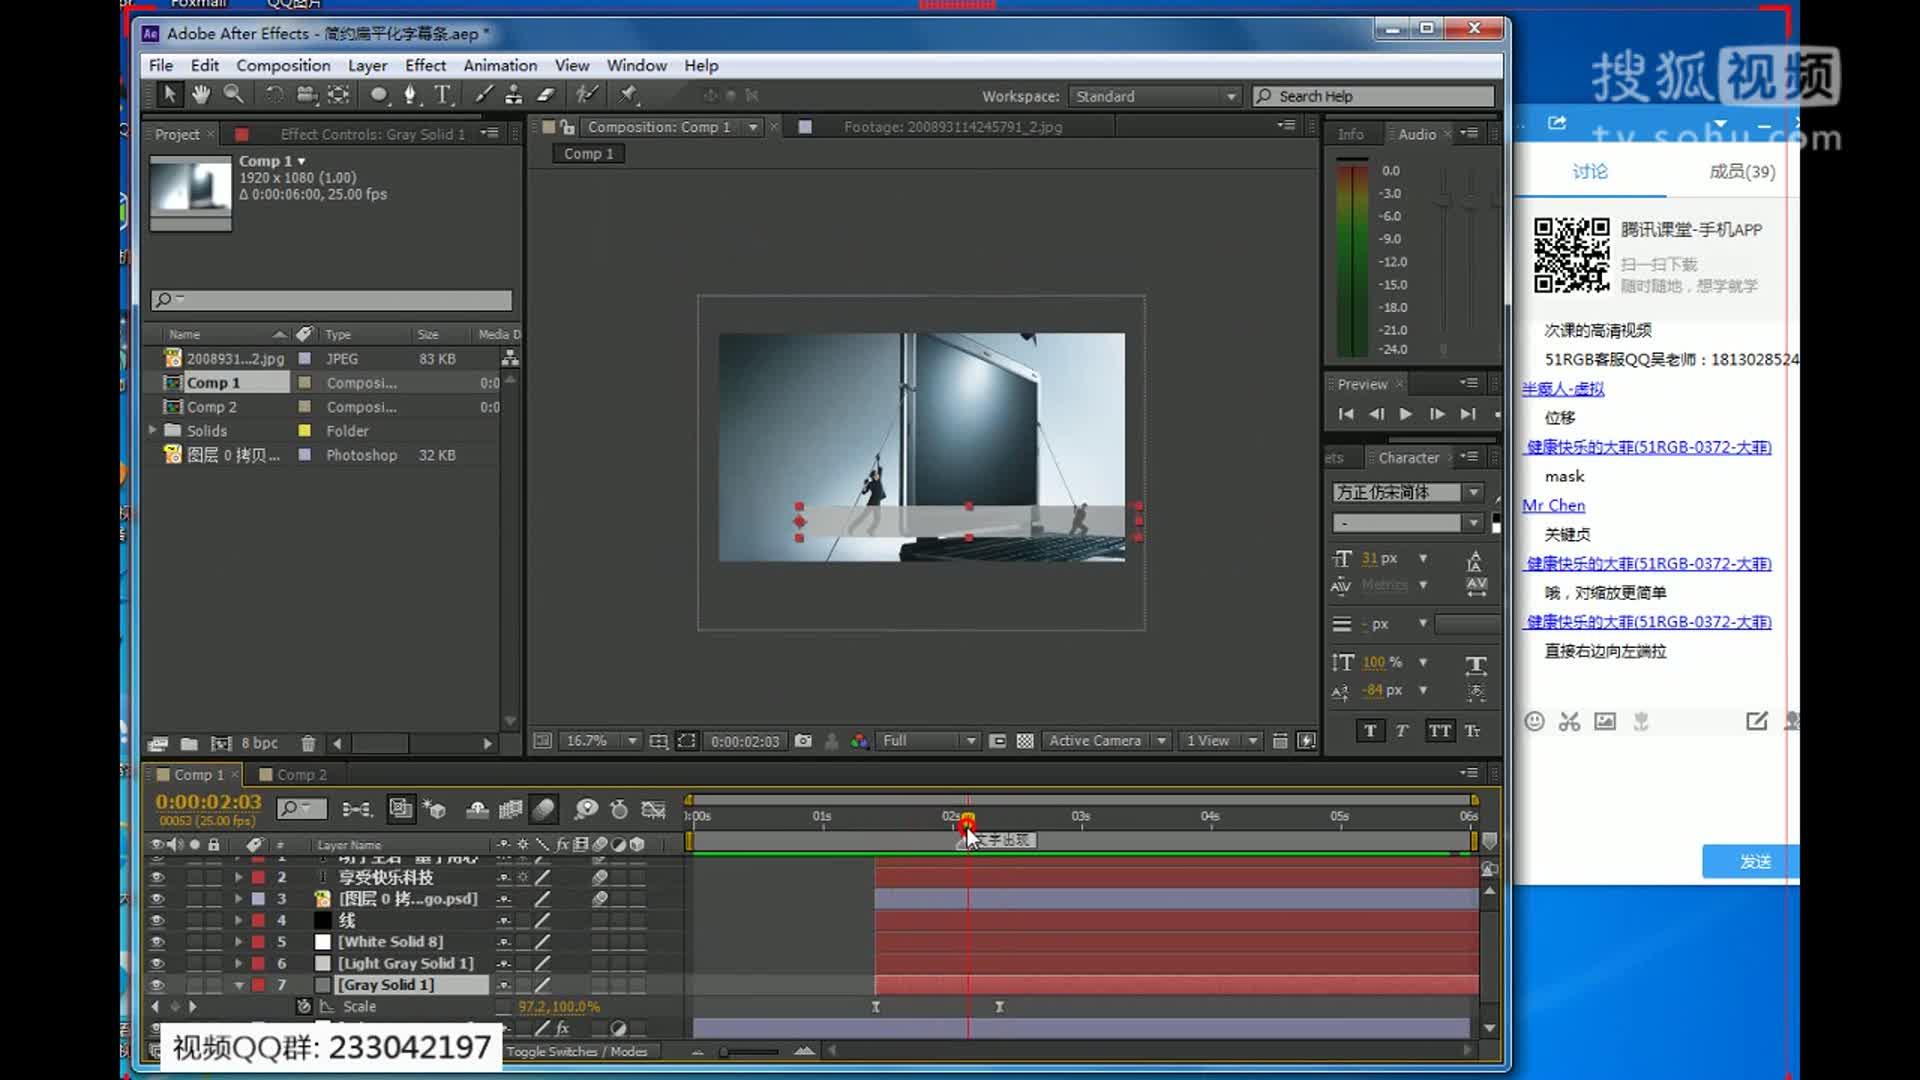Expand the Solids folder
1920x1080 pixels.
point(153,430)
